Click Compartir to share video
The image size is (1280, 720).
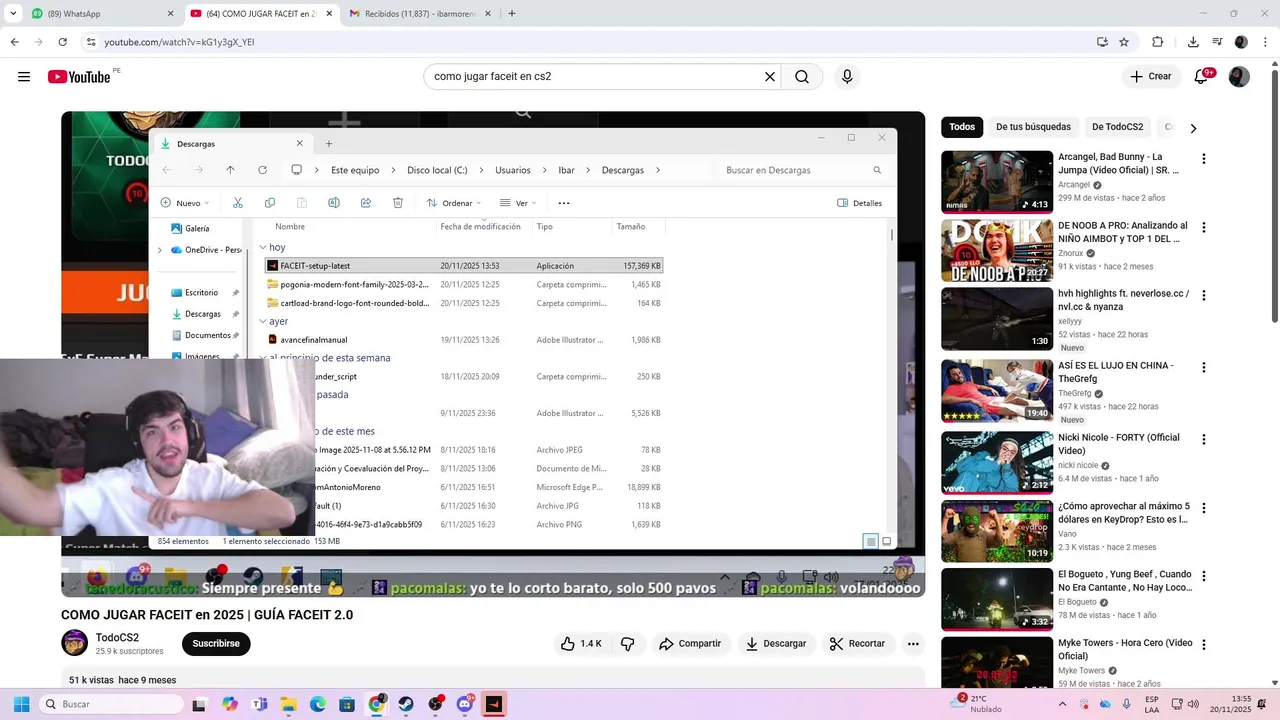point(689,644)
